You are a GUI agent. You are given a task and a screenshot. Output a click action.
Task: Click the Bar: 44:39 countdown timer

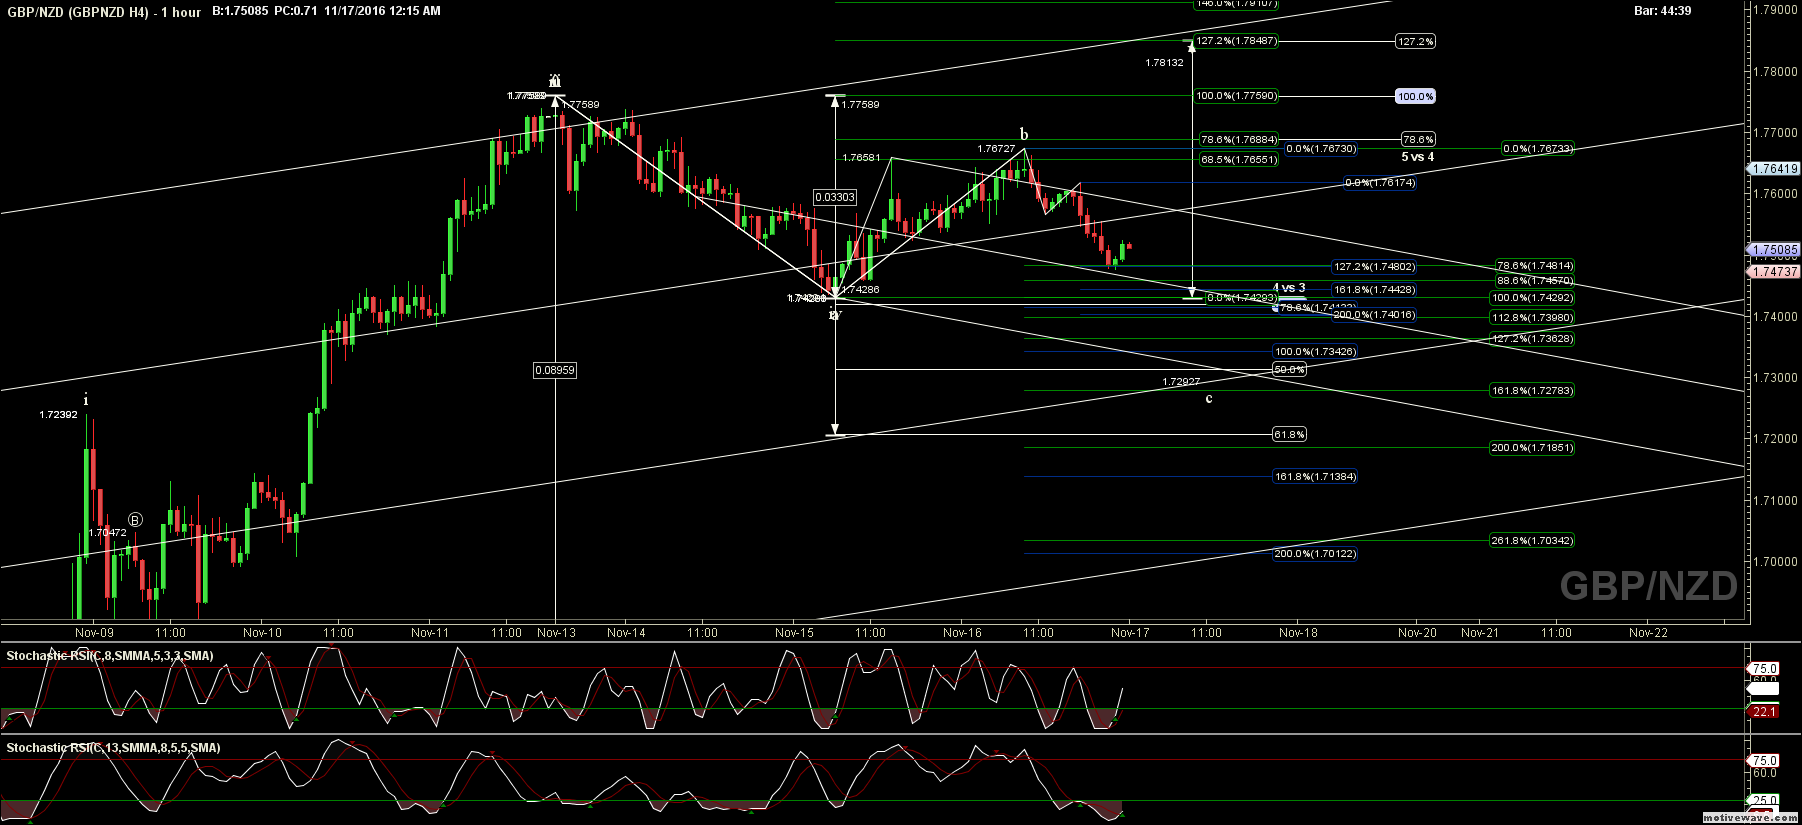tap(1662, 11)
